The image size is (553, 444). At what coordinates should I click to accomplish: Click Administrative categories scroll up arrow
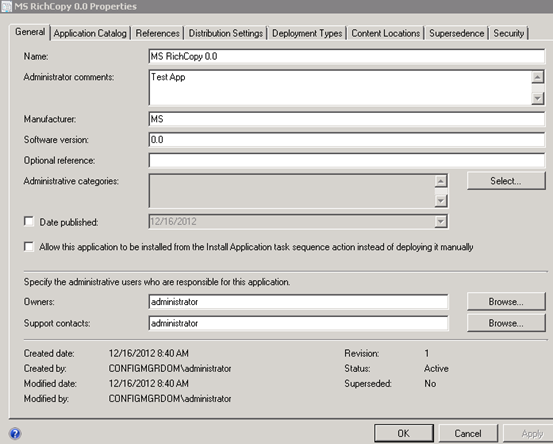[441, 181]
